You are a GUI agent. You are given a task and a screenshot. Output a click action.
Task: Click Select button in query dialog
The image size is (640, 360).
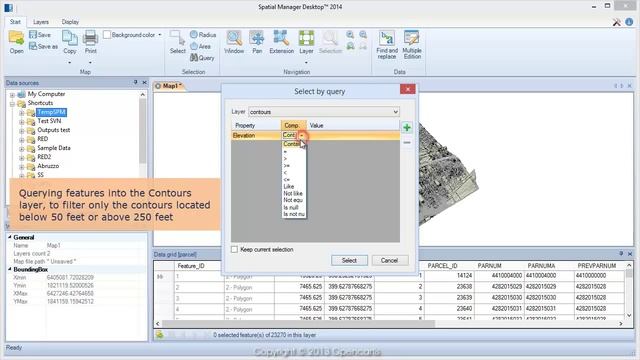349,260
